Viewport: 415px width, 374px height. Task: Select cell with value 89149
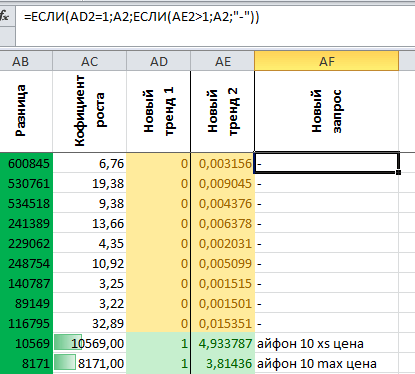[x=26, y=303]
